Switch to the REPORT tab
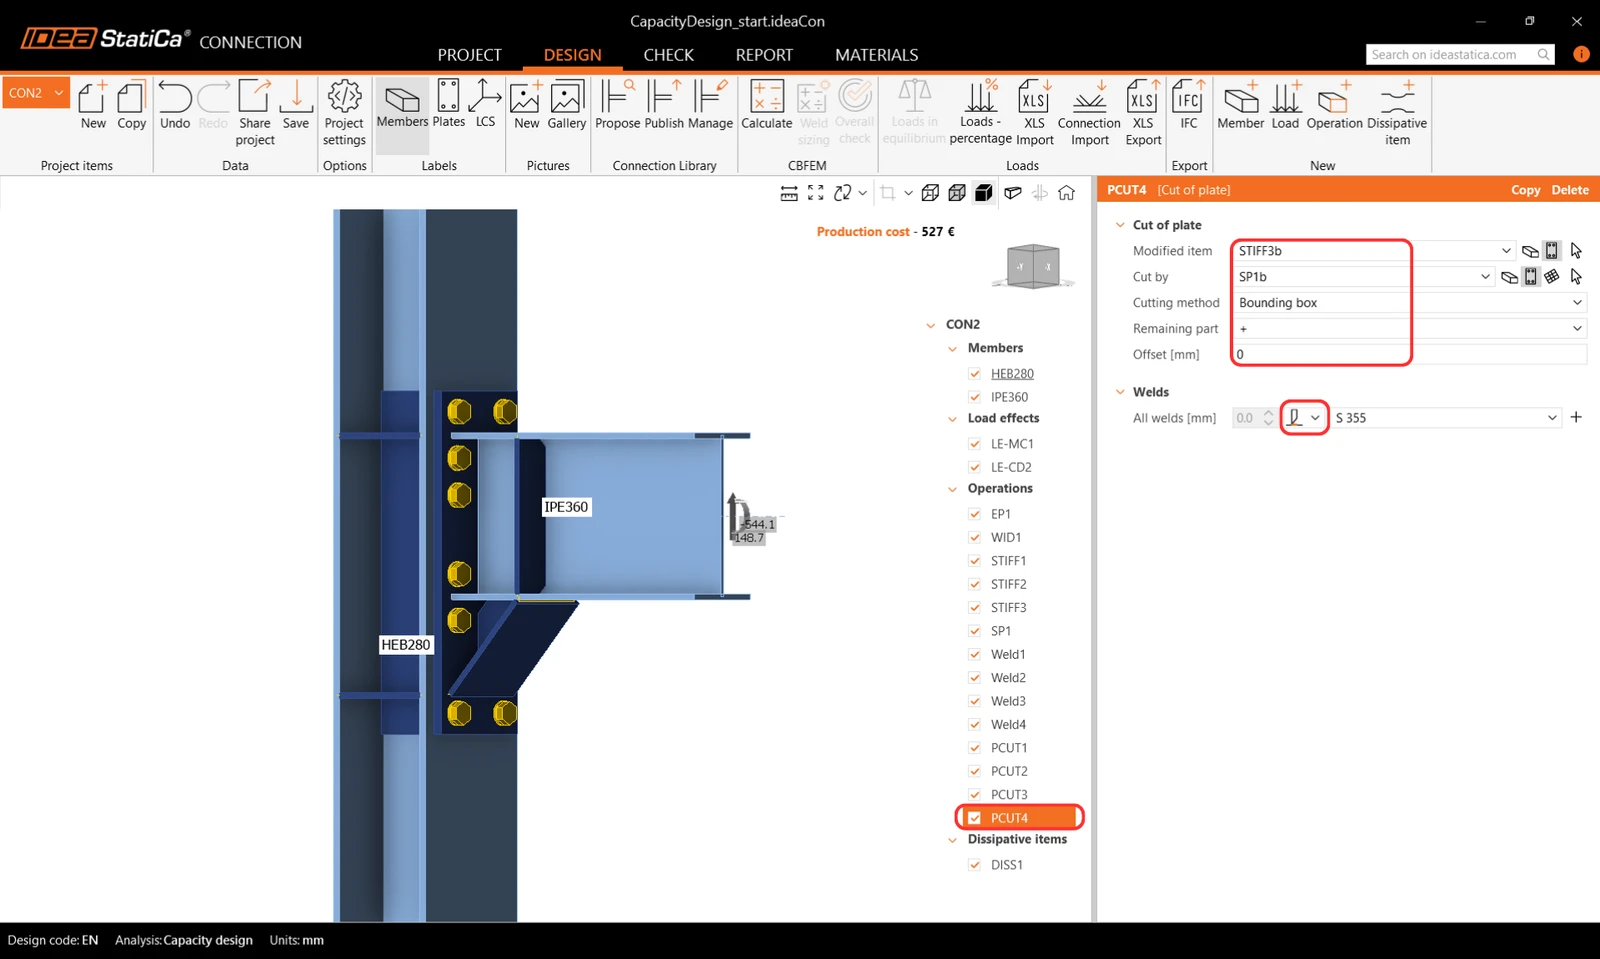 pyautogui.click(x=764, y=55)
